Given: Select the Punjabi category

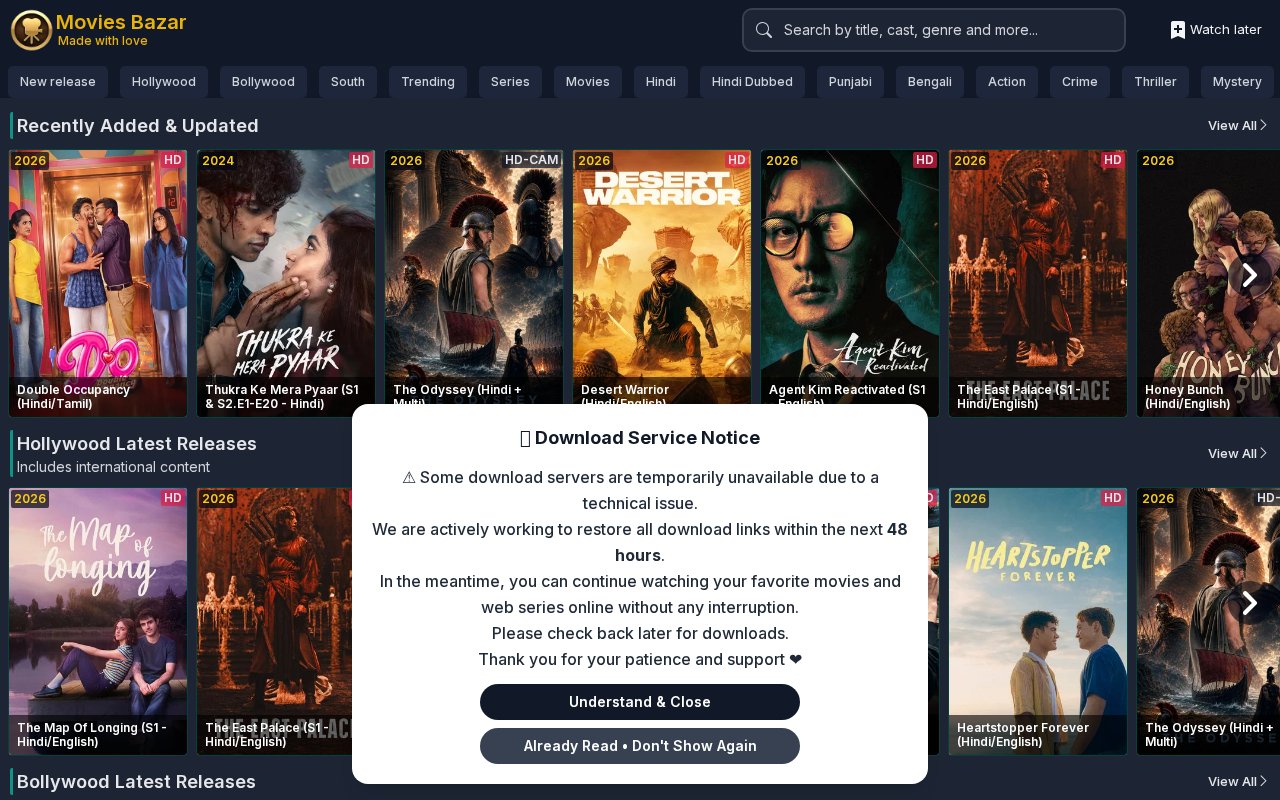Looking at the screenshot, I should tap(850, 82).
